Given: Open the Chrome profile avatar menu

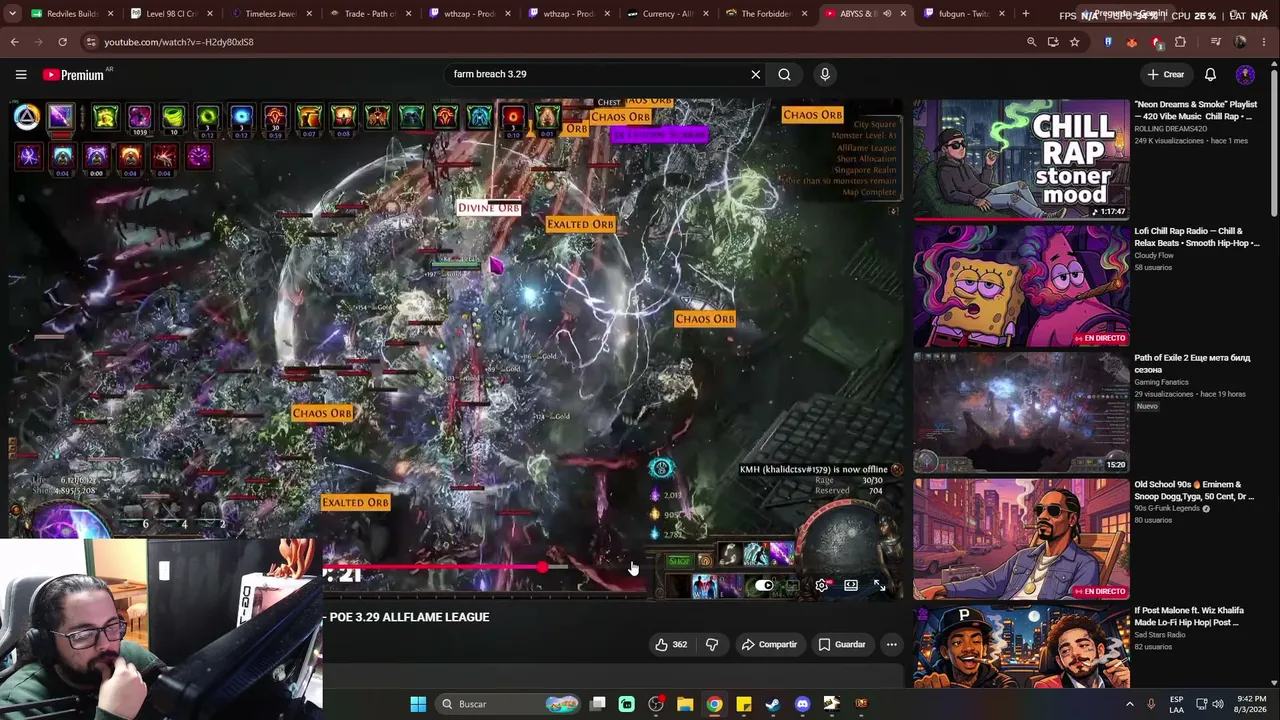Looking at the screenshot, I should coord(1240,42).
